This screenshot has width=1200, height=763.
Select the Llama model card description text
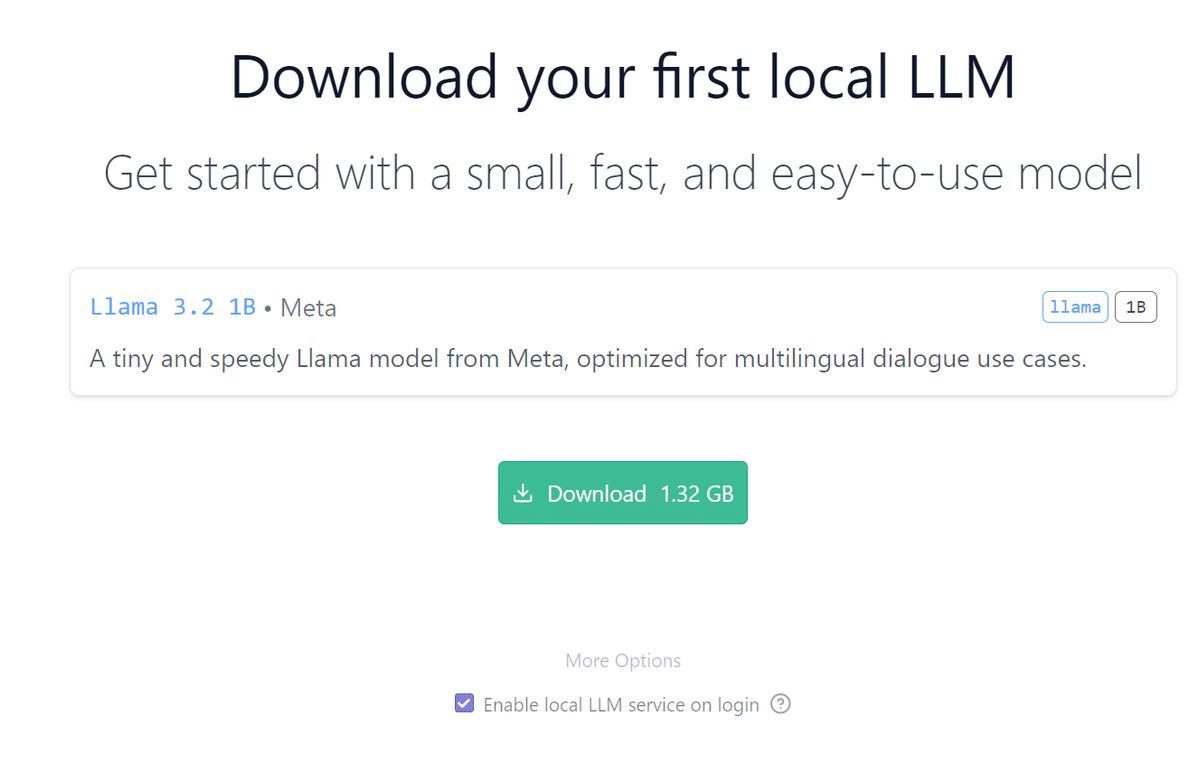[588, 359]
